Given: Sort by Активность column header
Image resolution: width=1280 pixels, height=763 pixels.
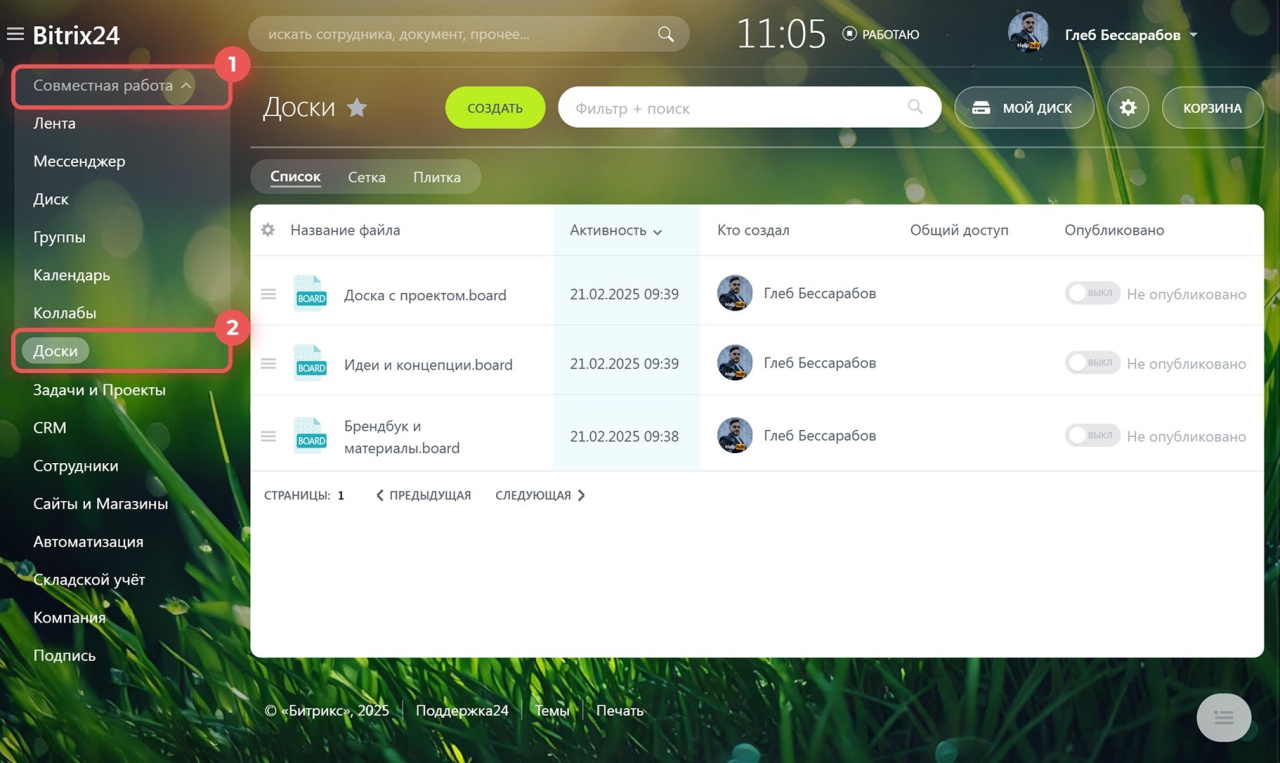Looking at the screenshot, I should pyautogui.click(x=616, y=230).
